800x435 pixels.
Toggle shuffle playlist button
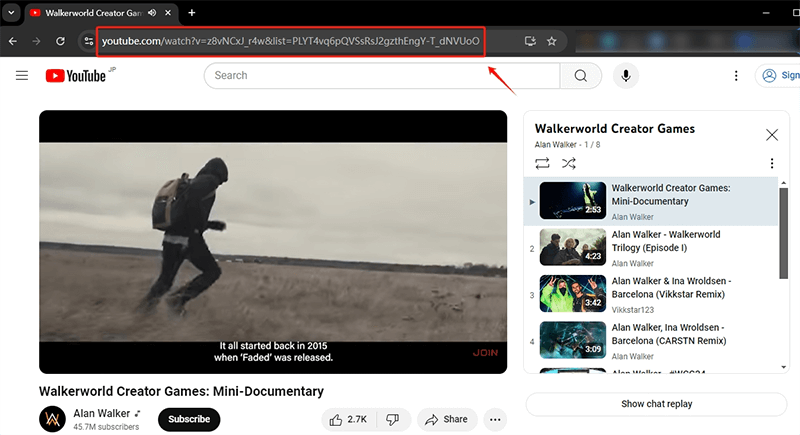point(569,163)
